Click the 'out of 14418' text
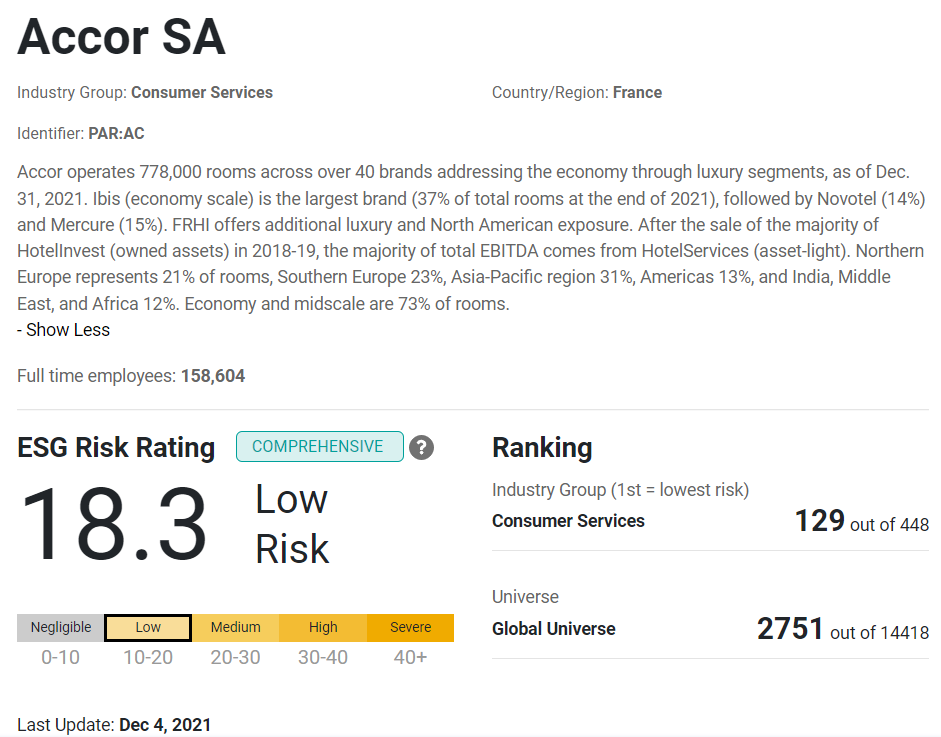The image size is (941, 737). click(880, 633)
